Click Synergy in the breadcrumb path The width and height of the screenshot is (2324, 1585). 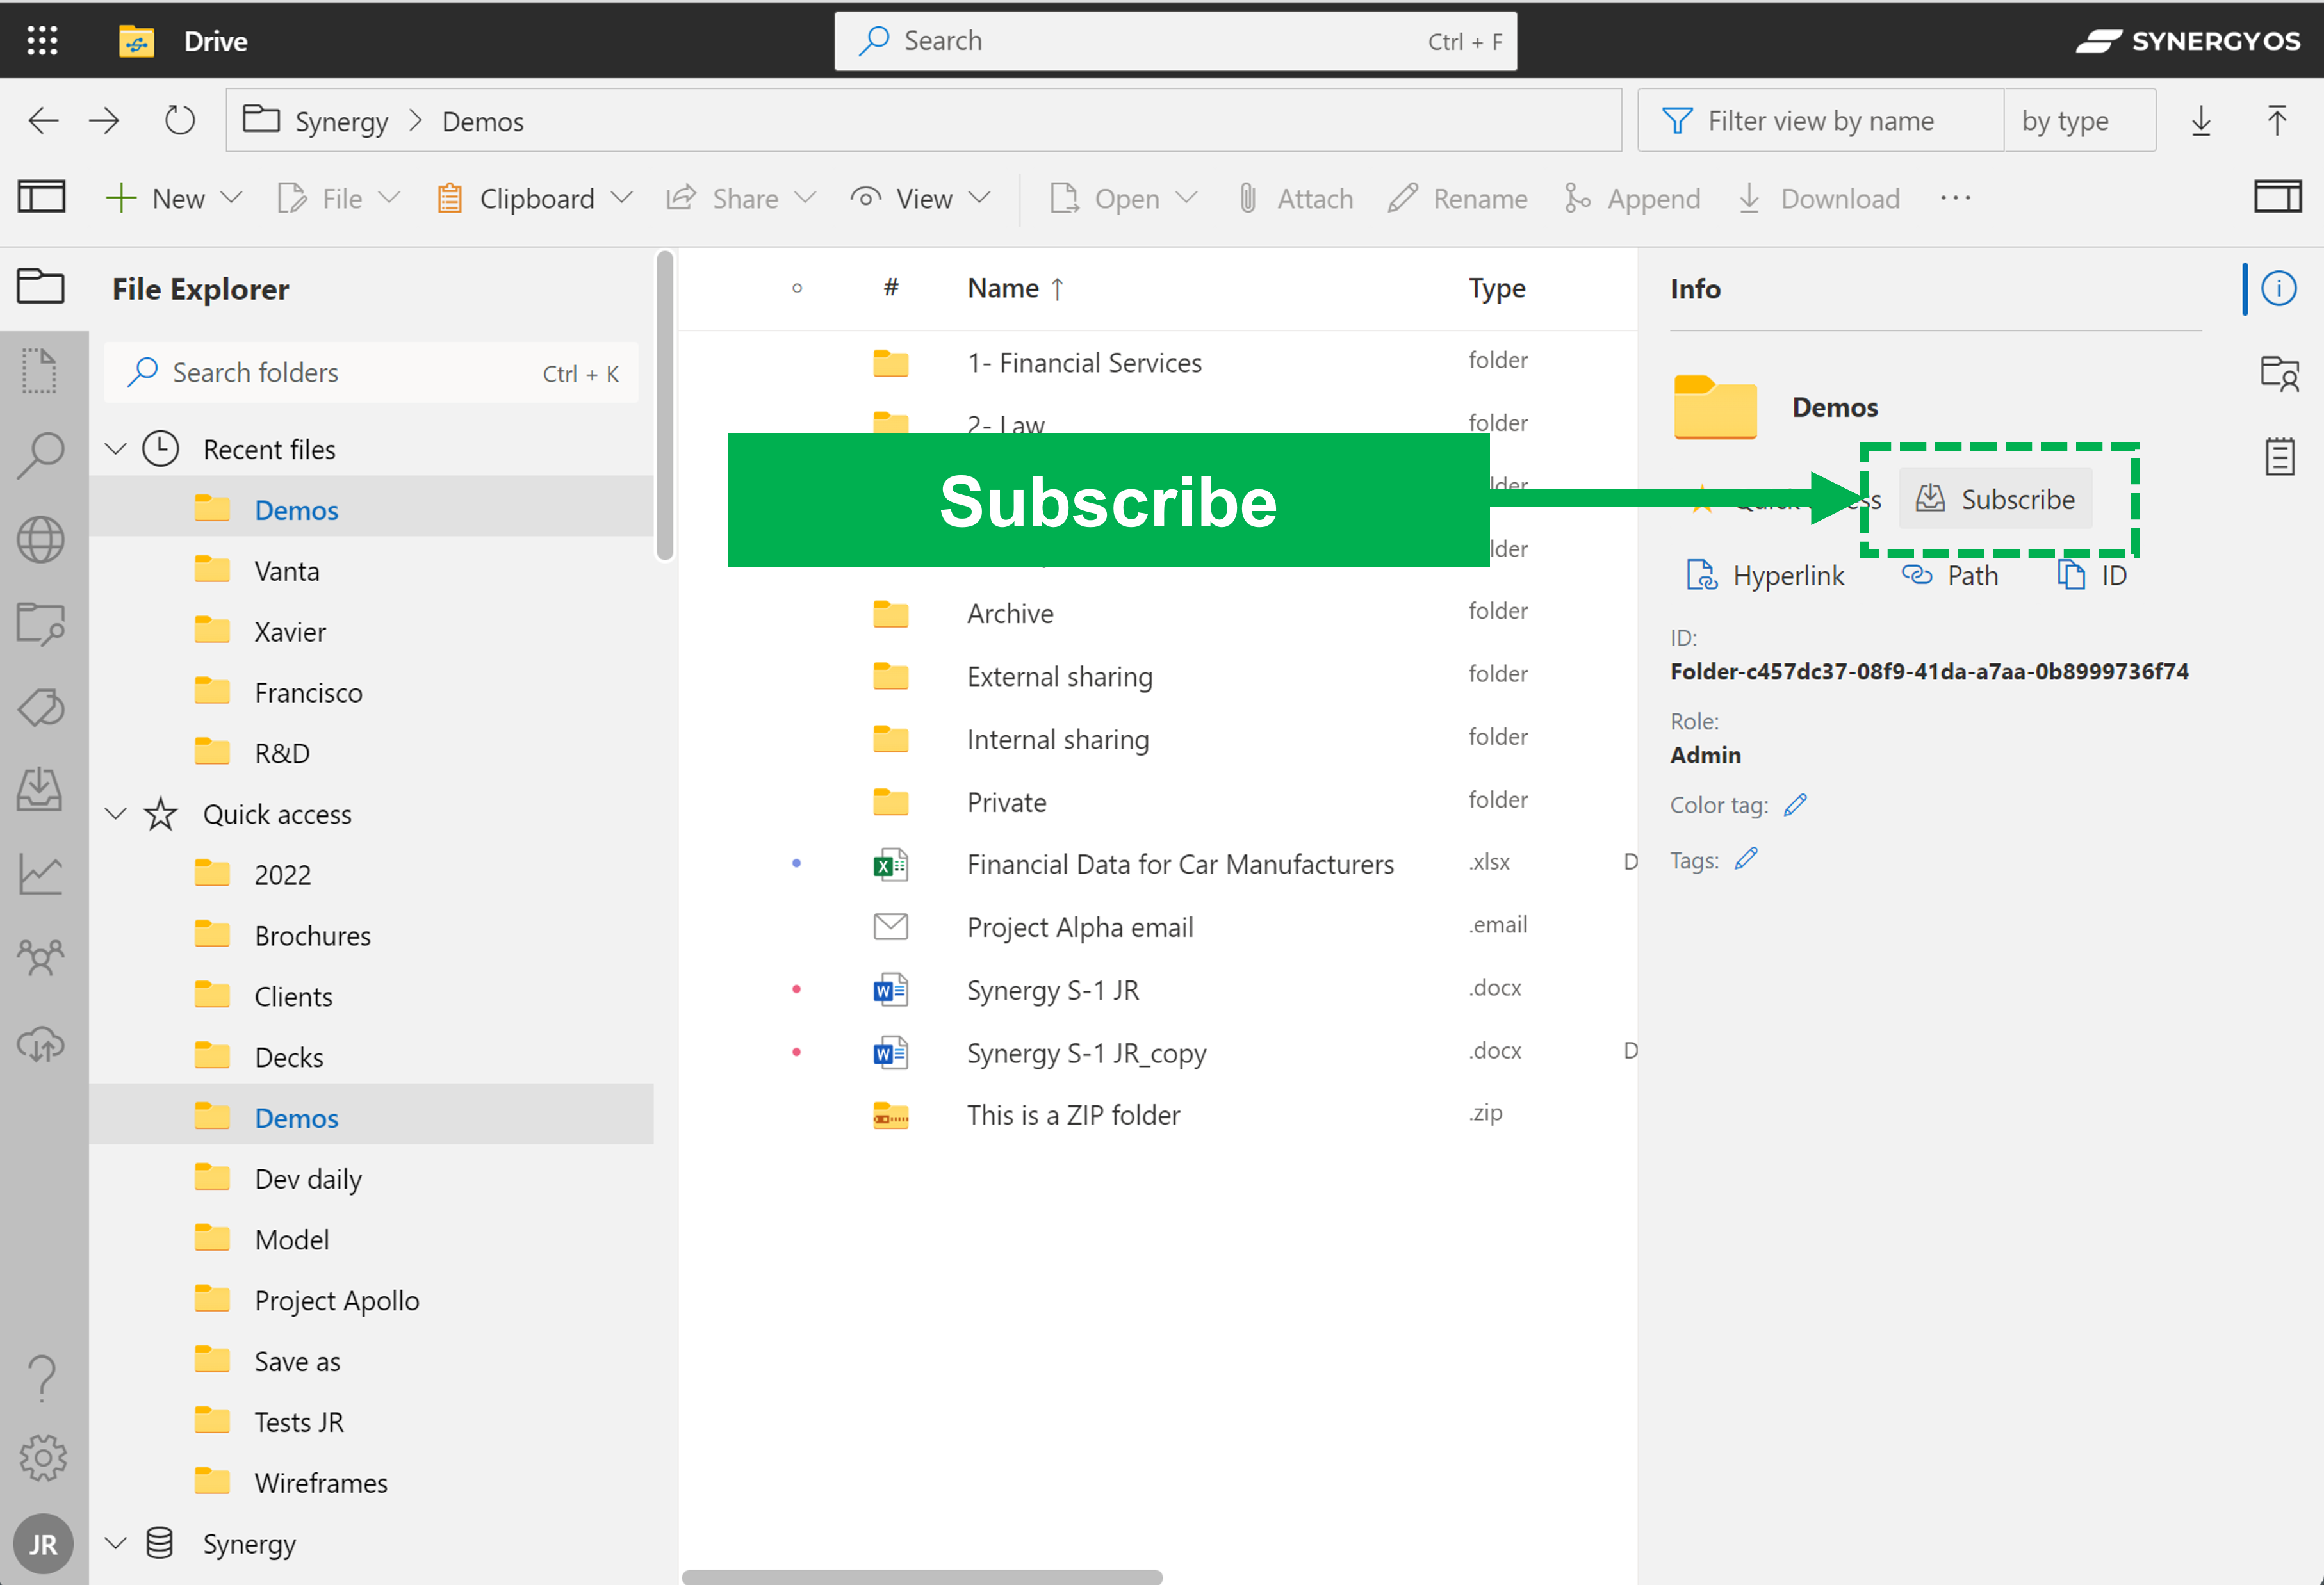point(341,121)
